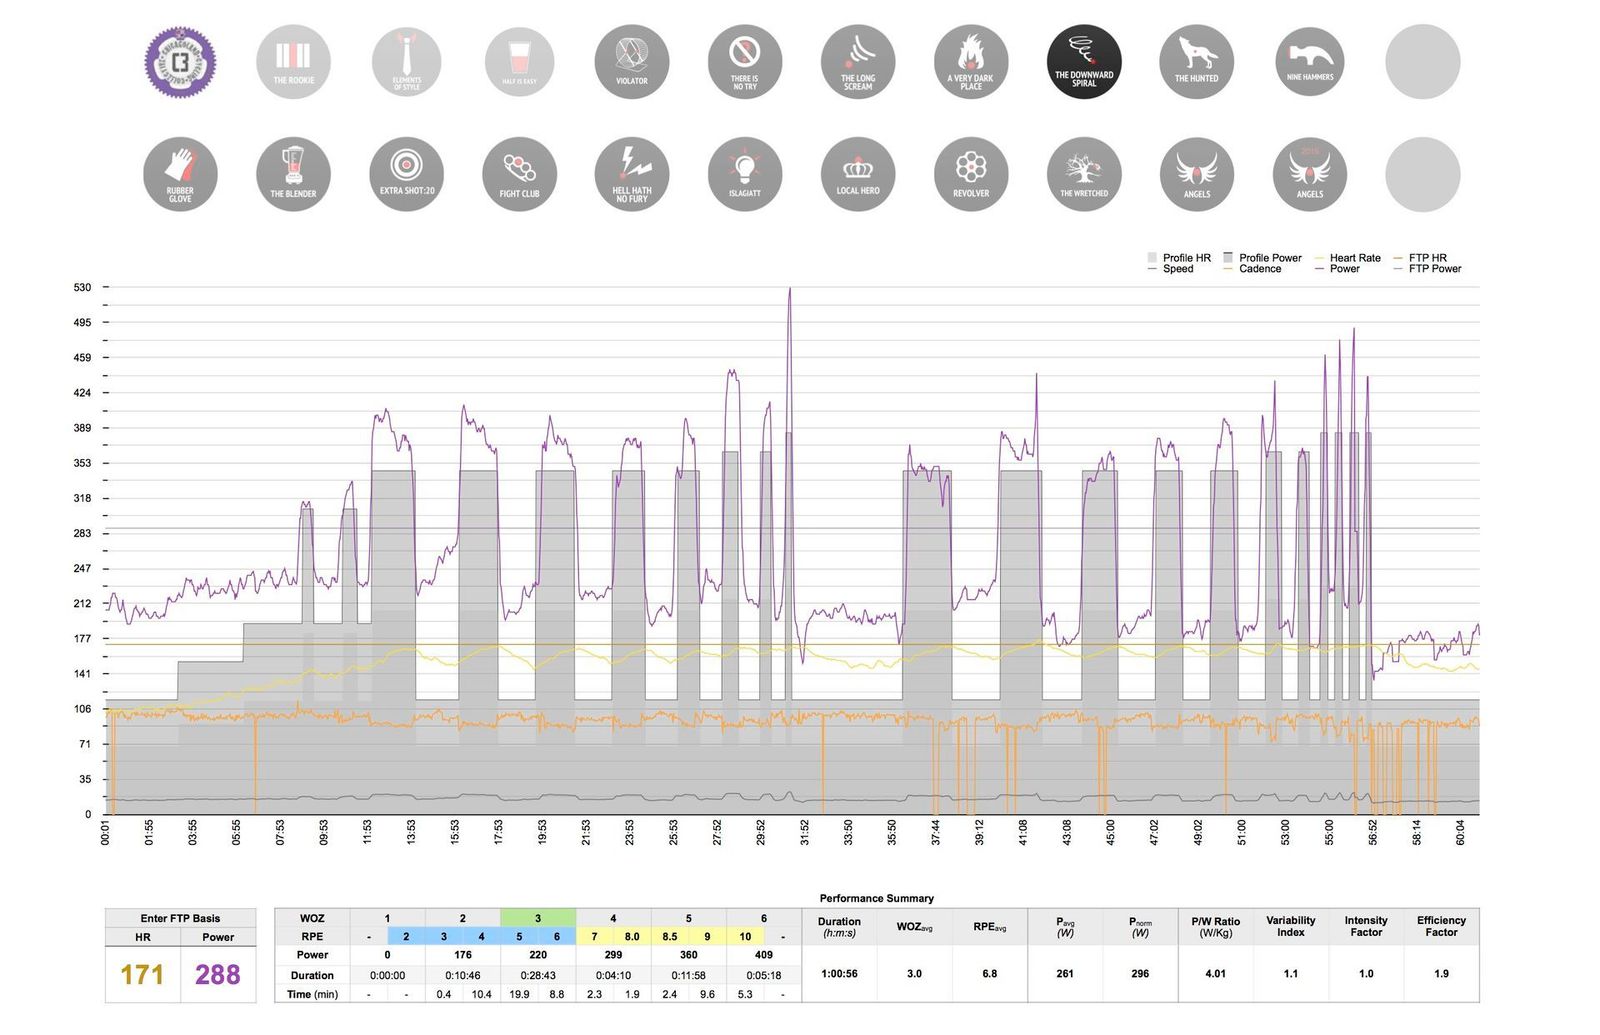Screen dimensions: 1600x1035
Task: Click the Rubber Glove badge
Action: click(x=180, y=174)
